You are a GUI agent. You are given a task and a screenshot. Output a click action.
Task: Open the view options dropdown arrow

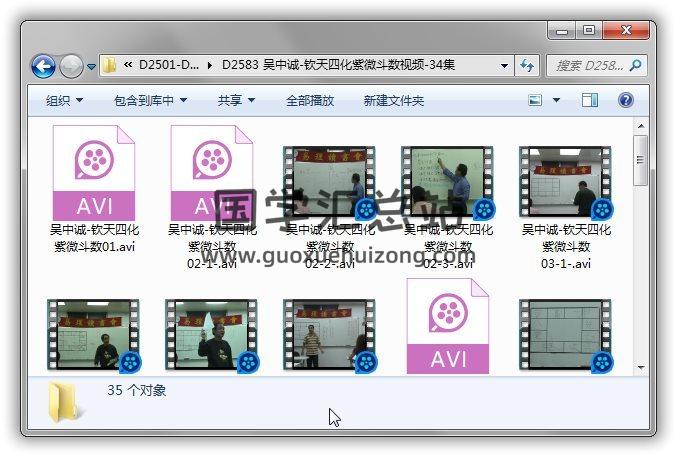click(556, 100)
